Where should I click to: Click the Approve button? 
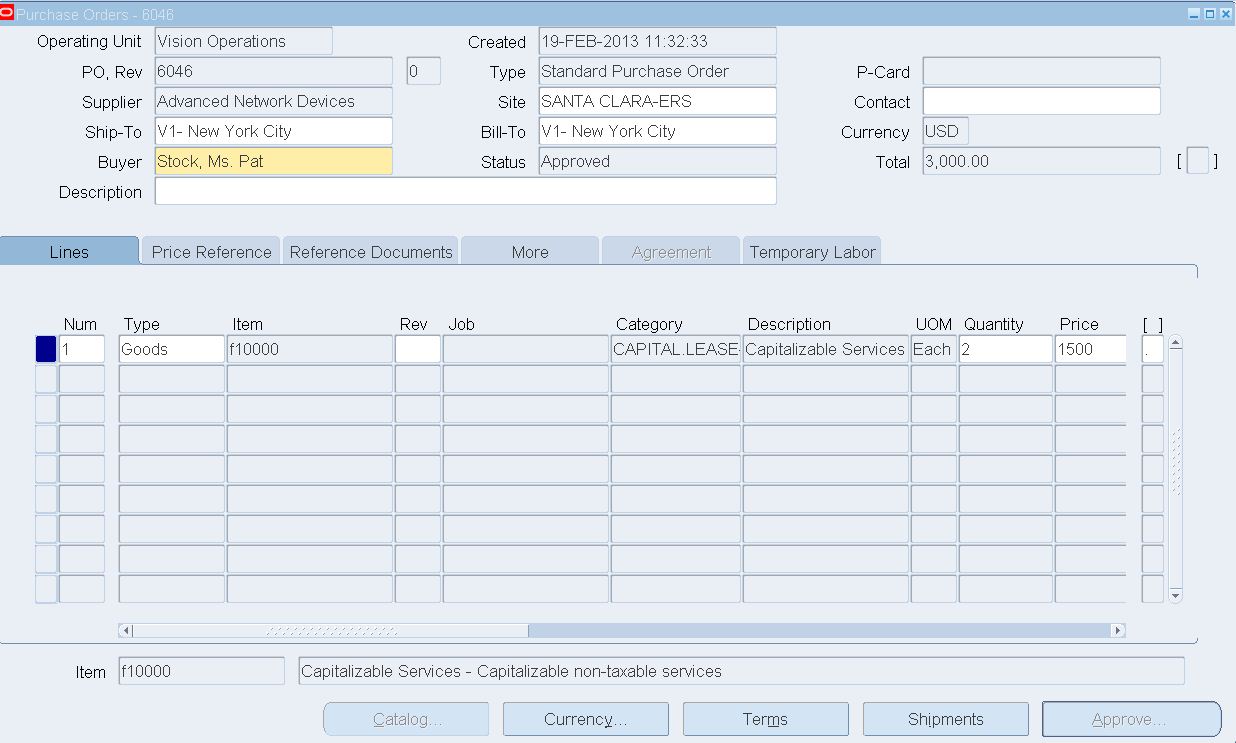click(x=1132, y=719)
